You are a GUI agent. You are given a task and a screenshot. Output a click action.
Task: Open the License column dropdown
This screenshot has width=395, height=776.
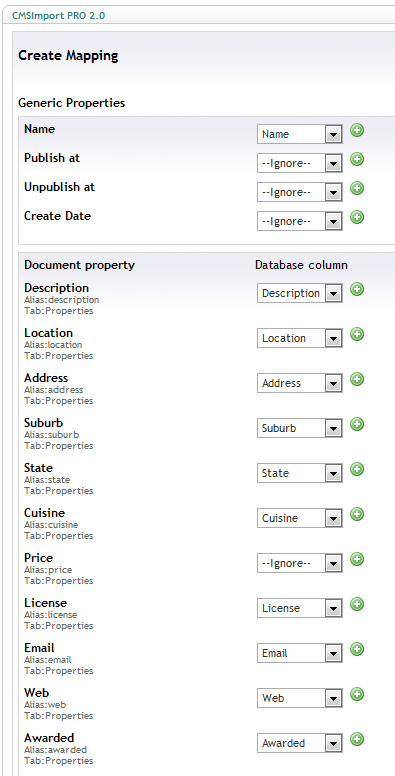pyautogui.click(x=299, y=608)
